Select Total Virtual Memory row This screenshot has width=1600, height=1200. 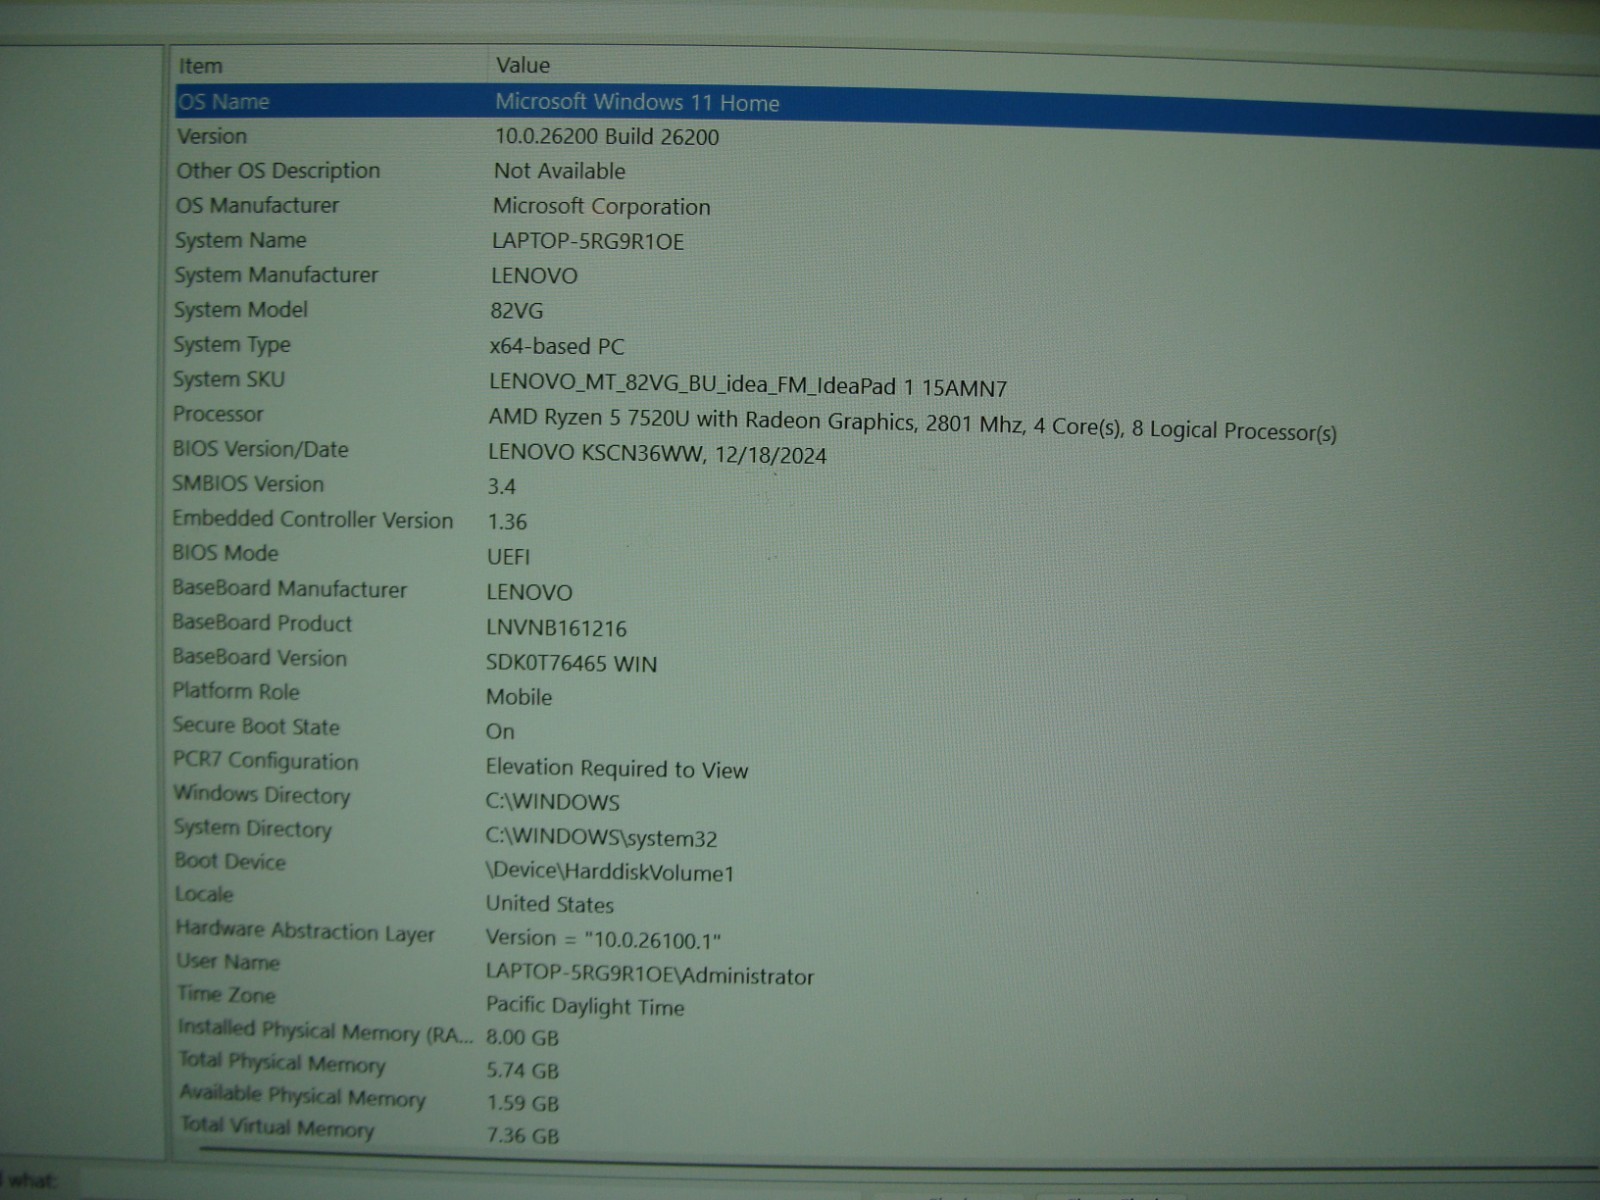click(277, 1127)
